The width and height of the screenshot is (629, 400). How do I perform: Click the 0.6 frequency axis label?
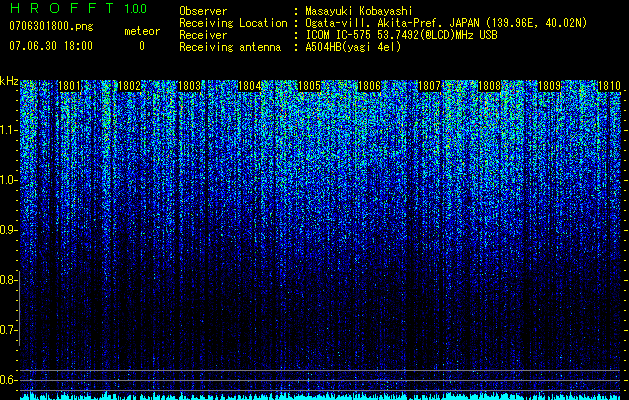[x=8, y=380]
